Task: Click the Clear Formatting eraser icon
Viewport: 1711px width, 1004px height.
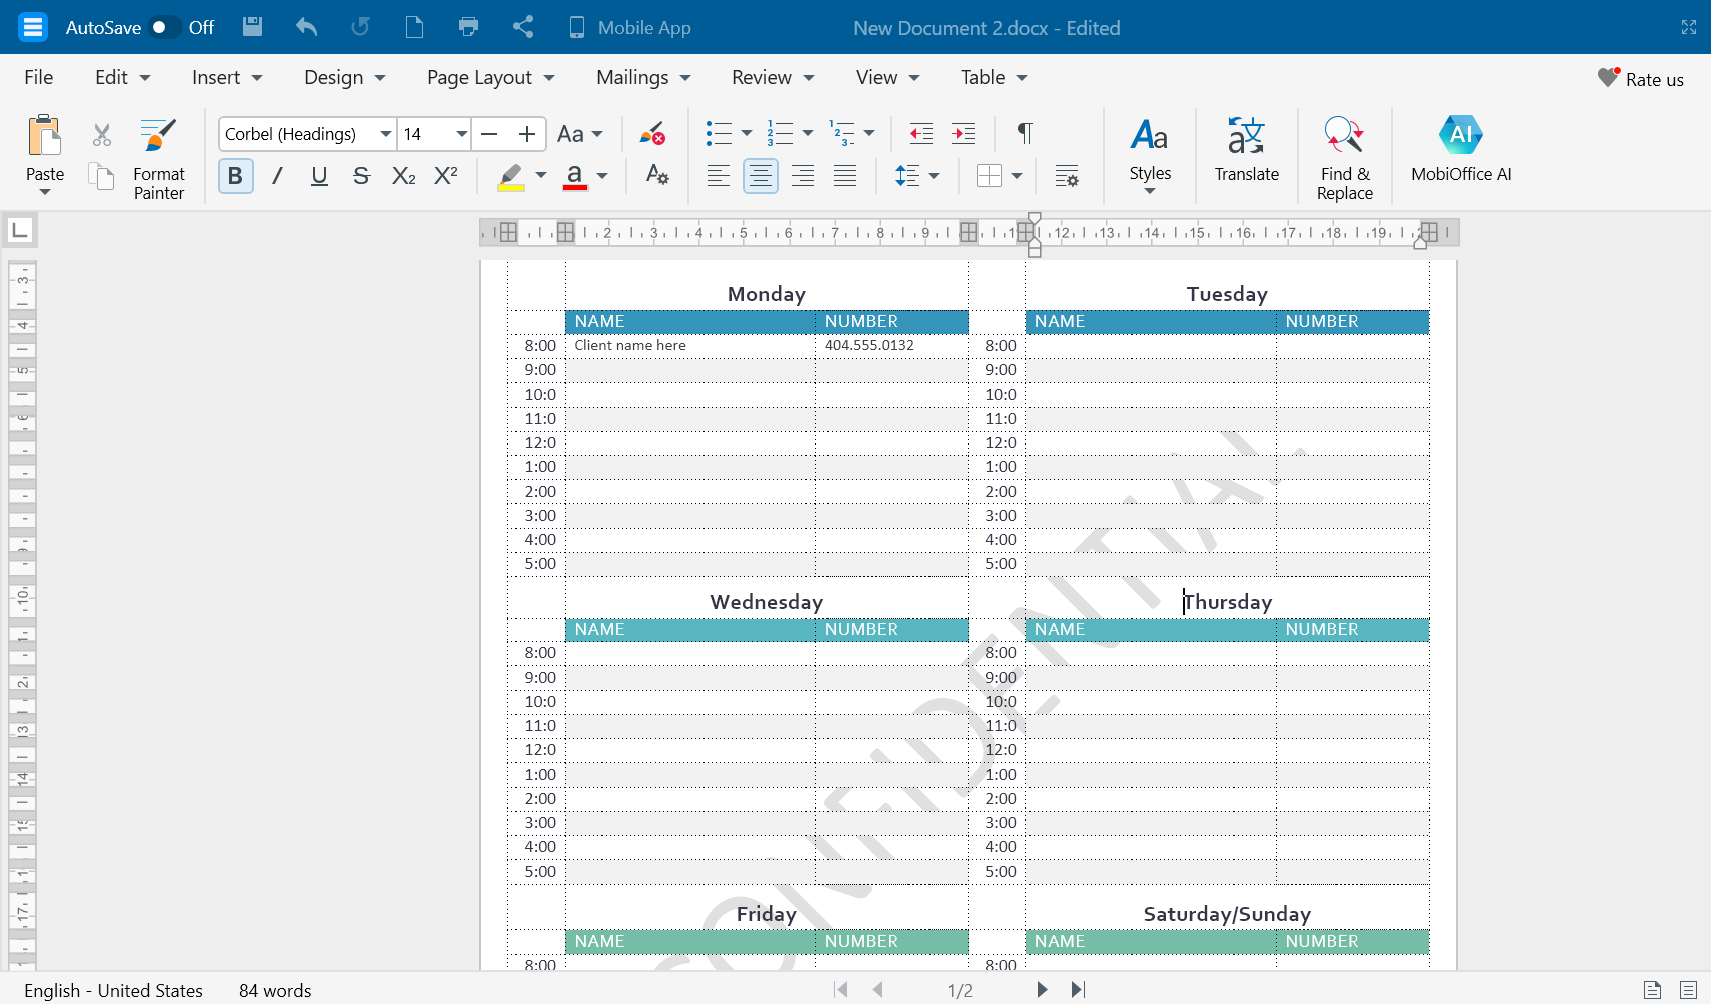Action: (x=652, y=133)
